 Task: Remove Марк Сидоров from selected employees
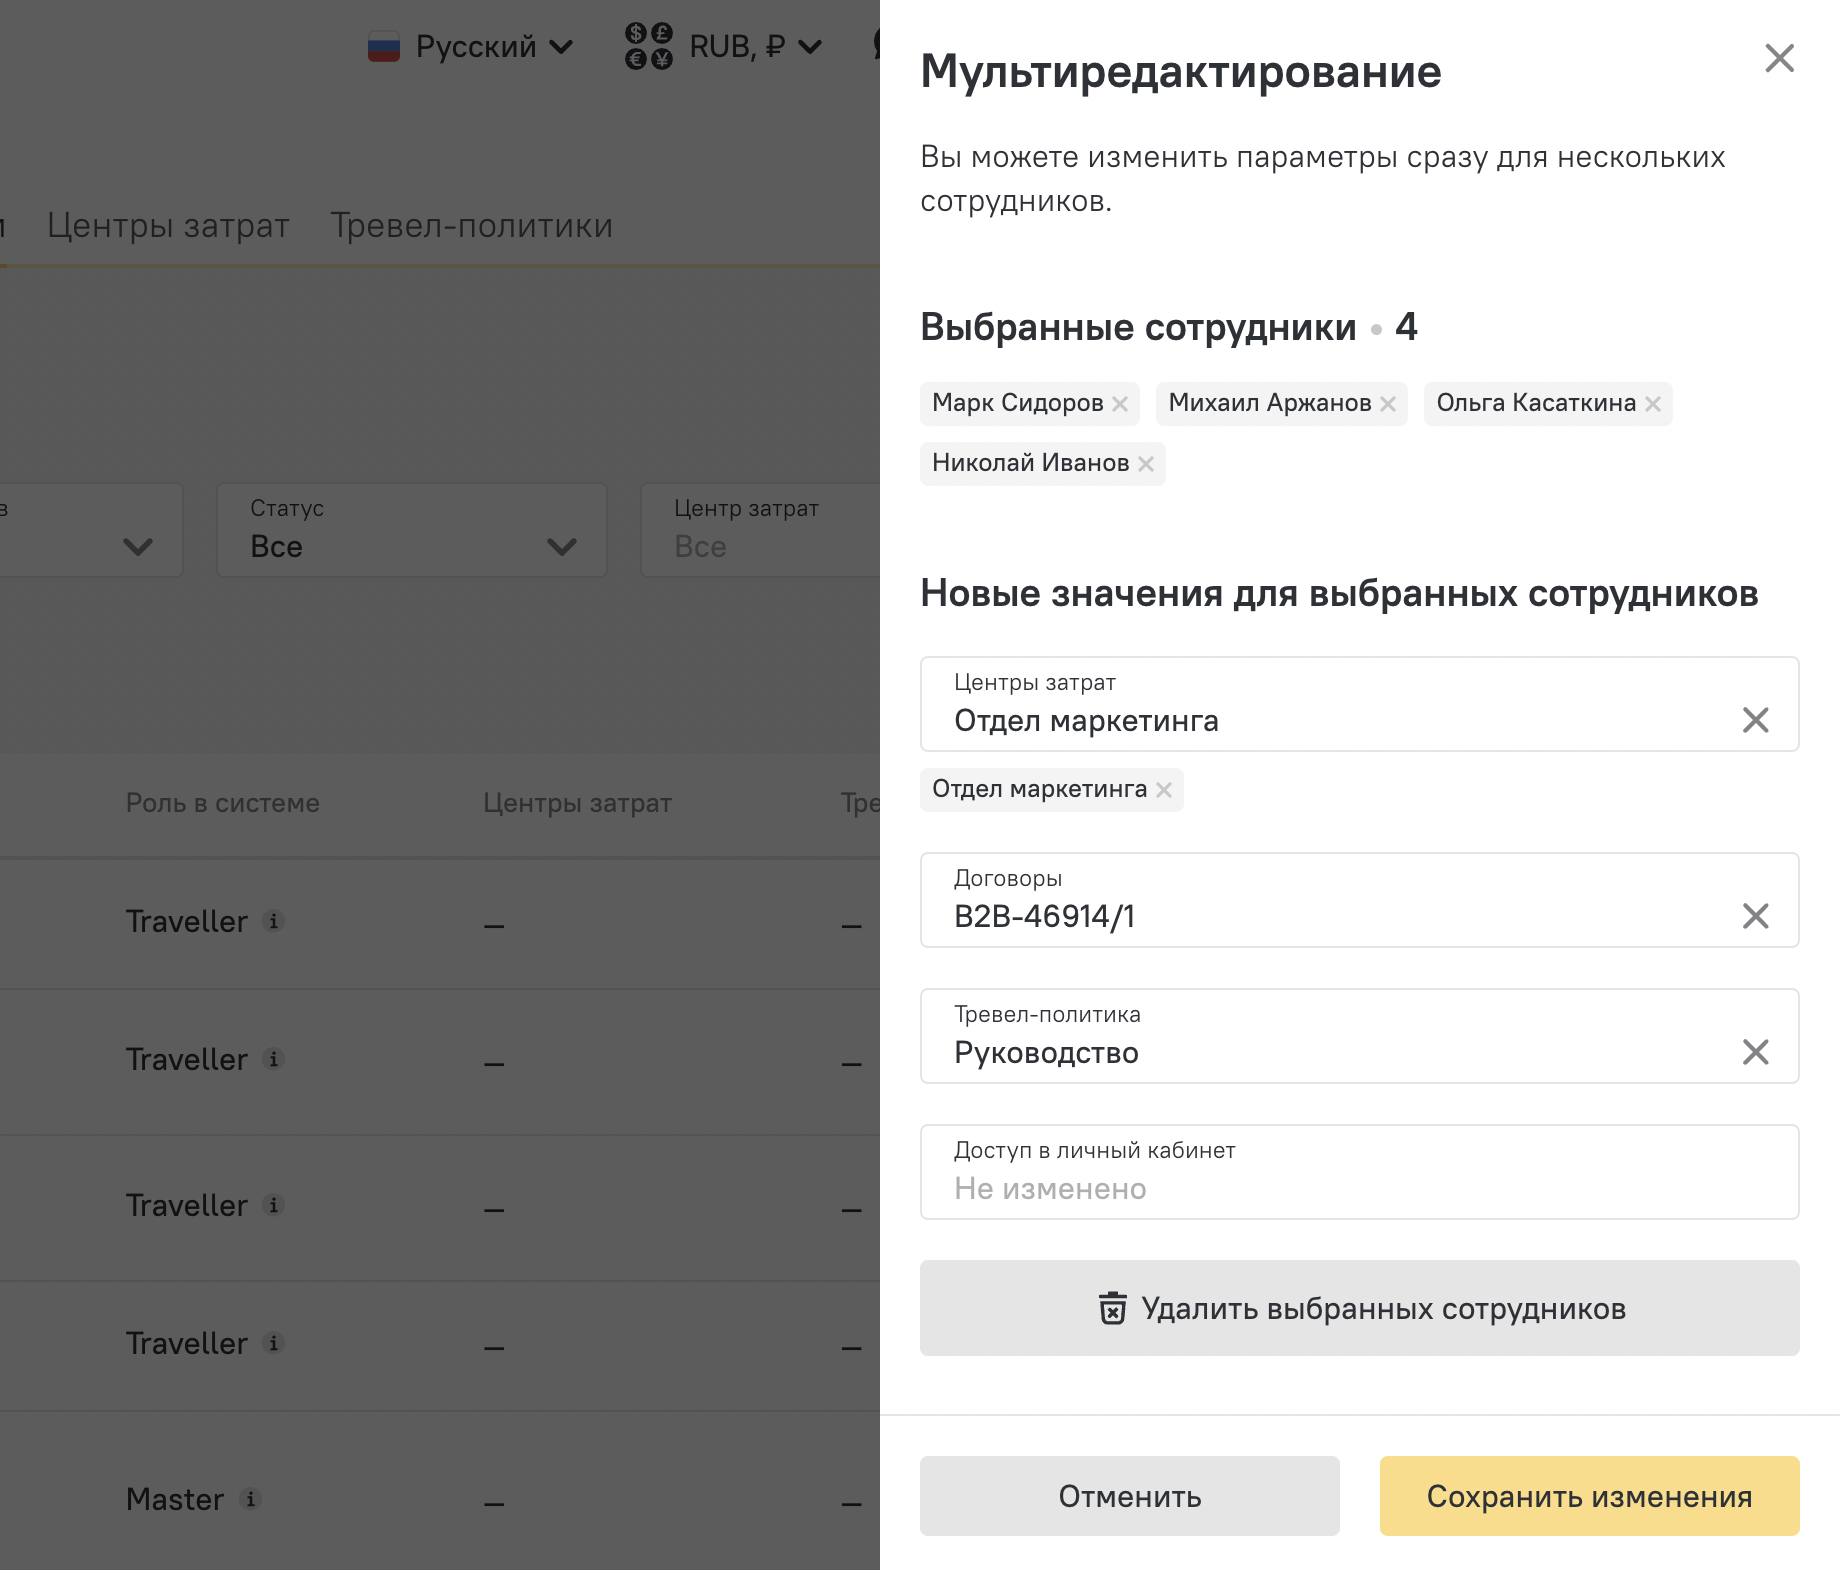point(1120,404)
